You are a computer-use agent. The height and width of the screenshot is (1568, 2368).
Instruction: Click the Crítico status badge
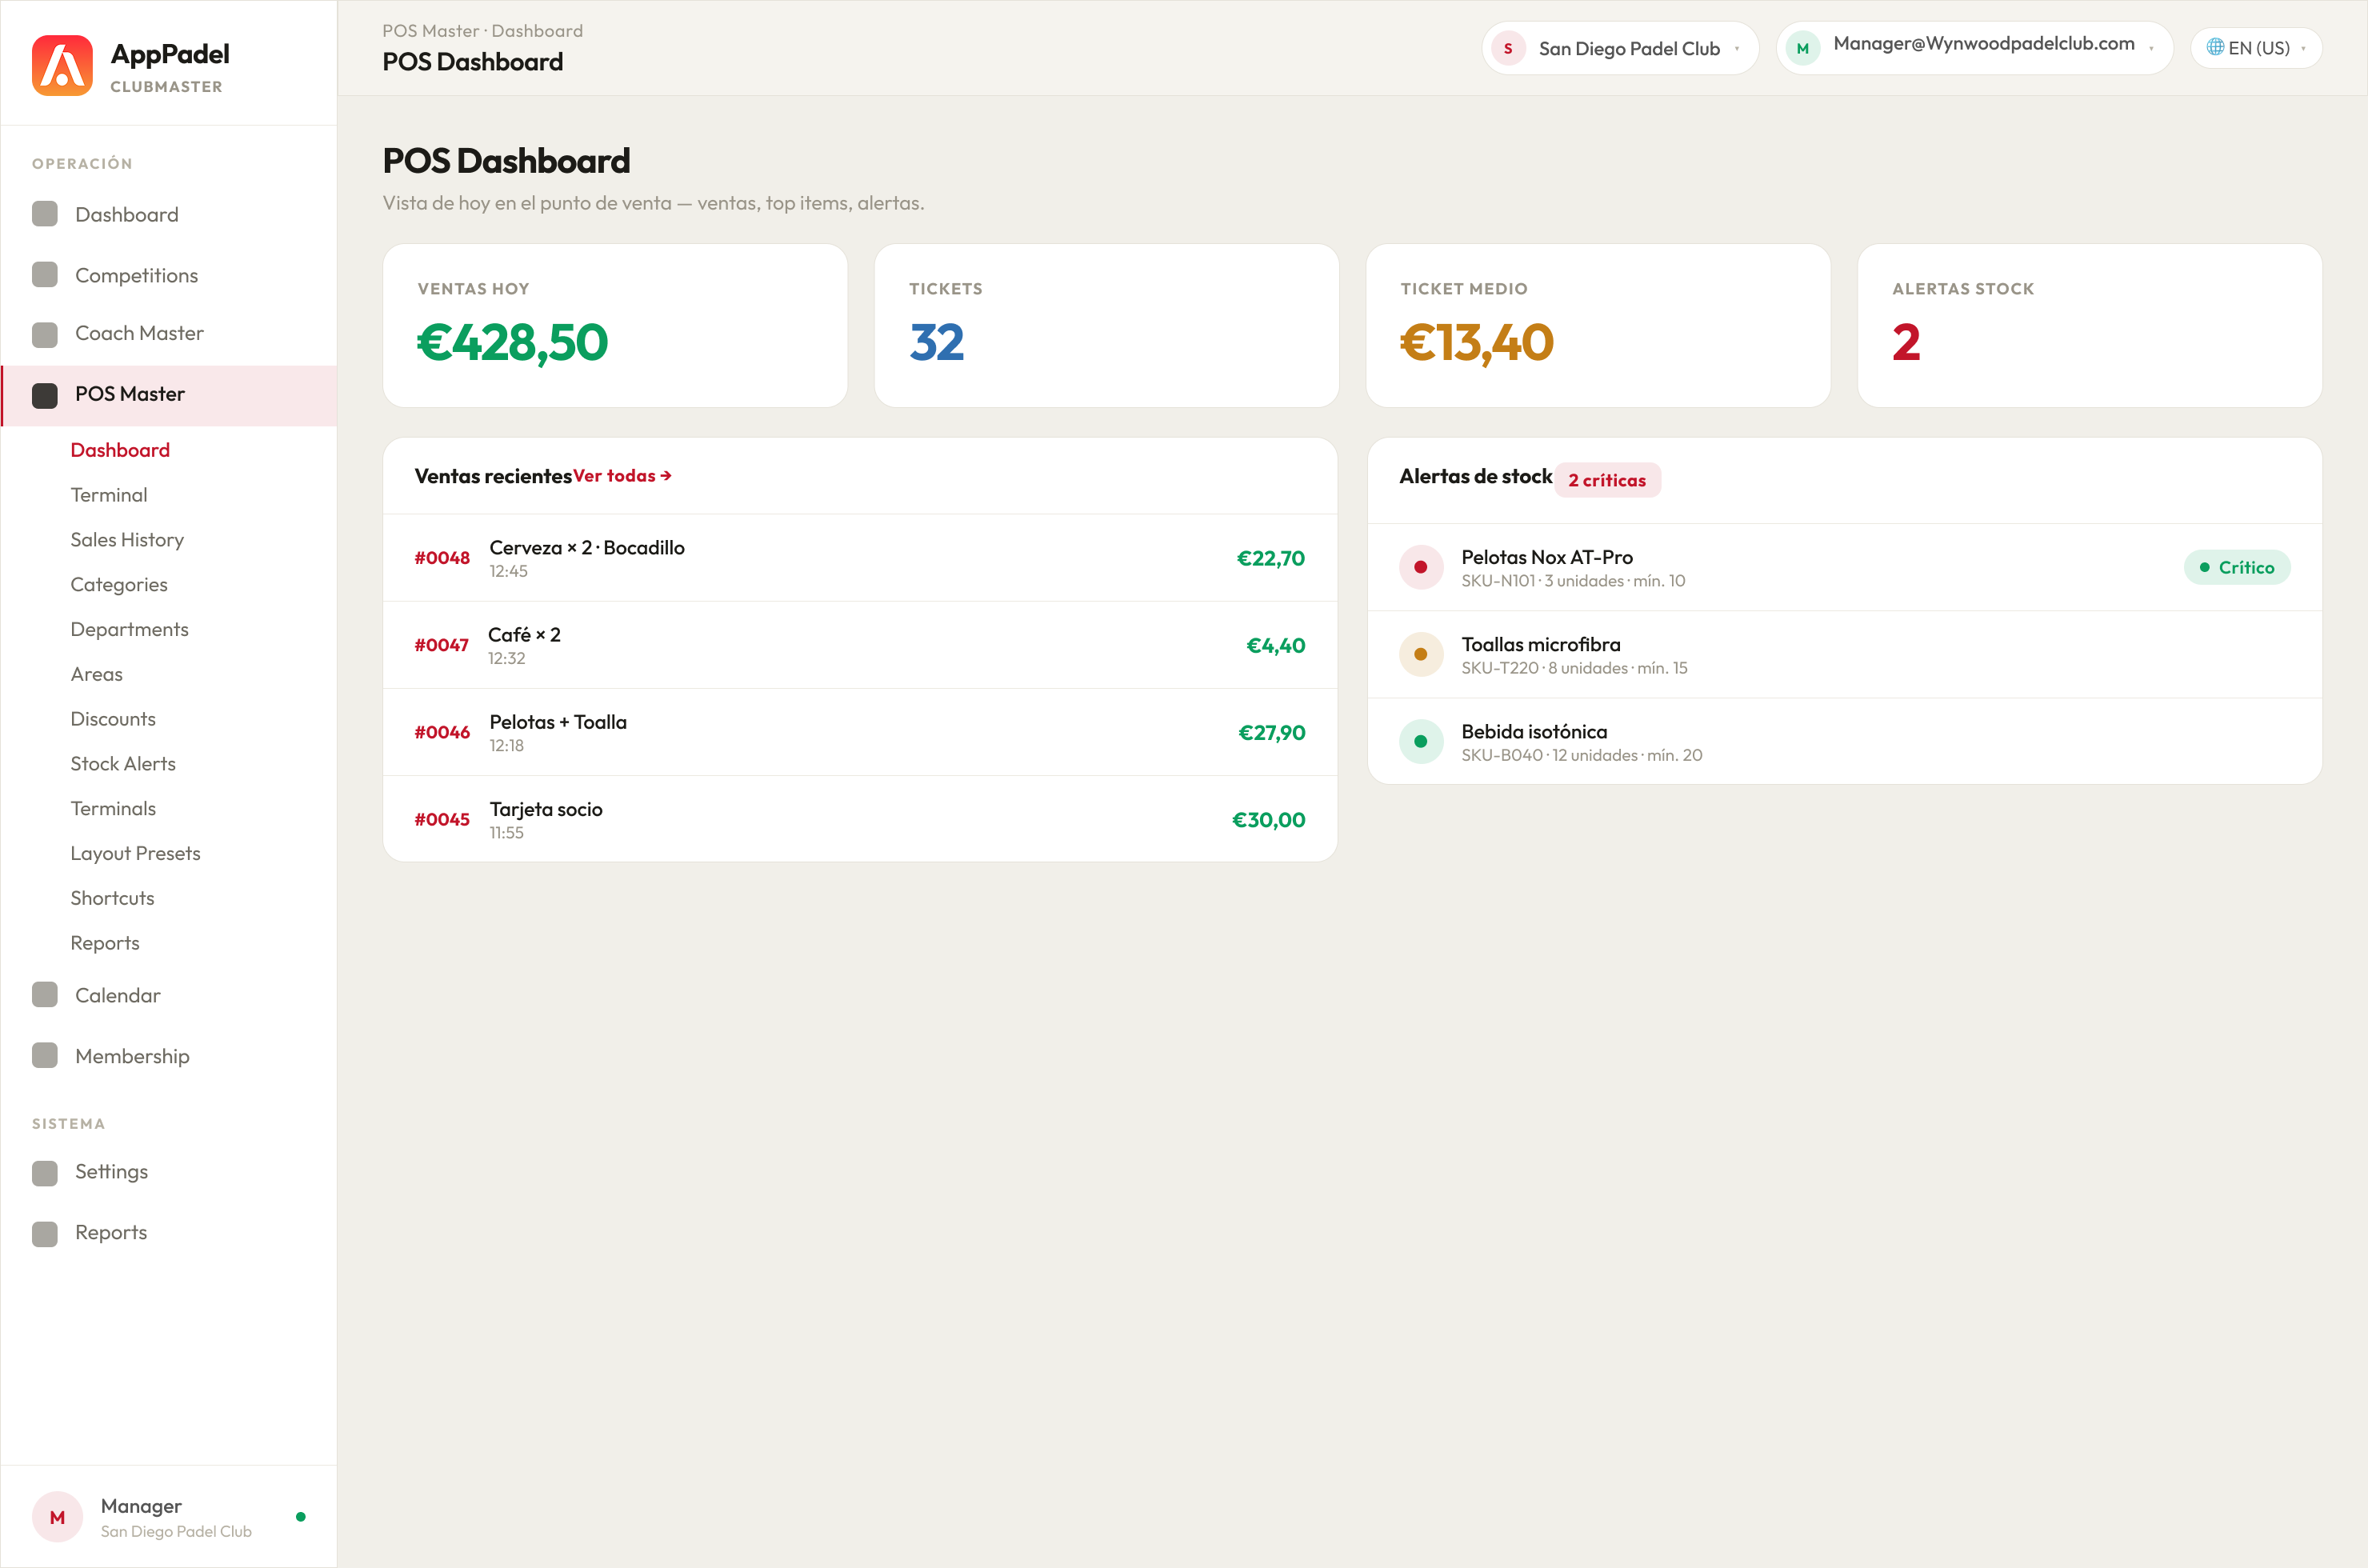tap(2237, 567)
